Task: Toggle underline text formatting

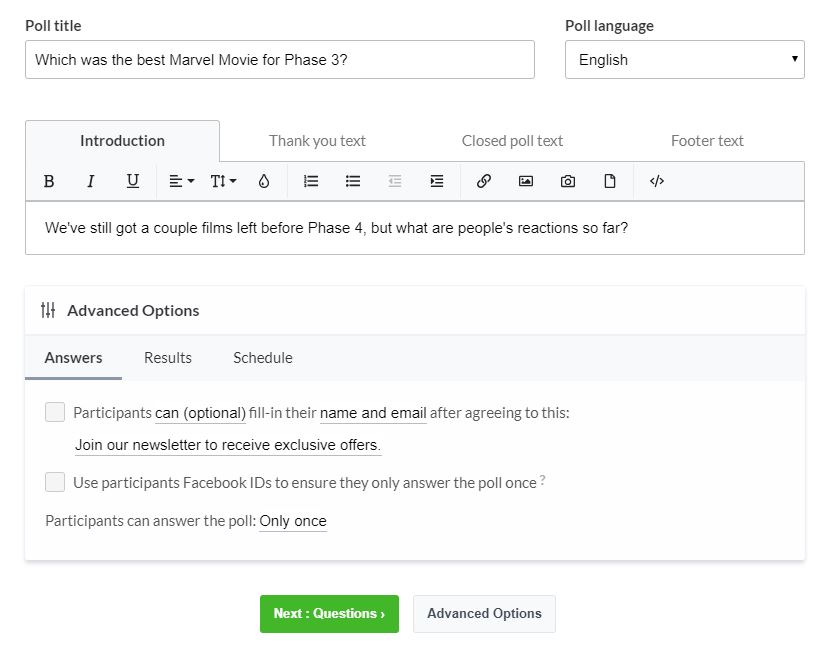Action: click(x=132, y=181)
